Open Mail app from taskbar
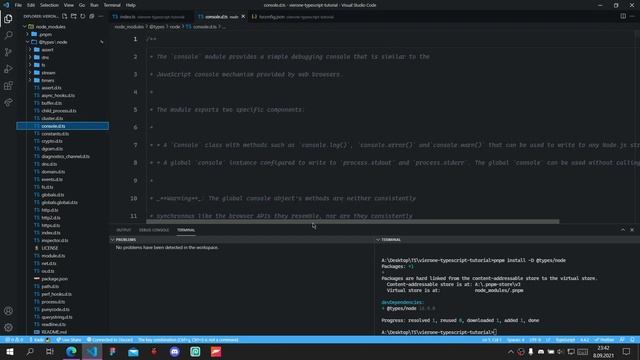The height and width of the screenshot is (360, 640). (133, 351)
